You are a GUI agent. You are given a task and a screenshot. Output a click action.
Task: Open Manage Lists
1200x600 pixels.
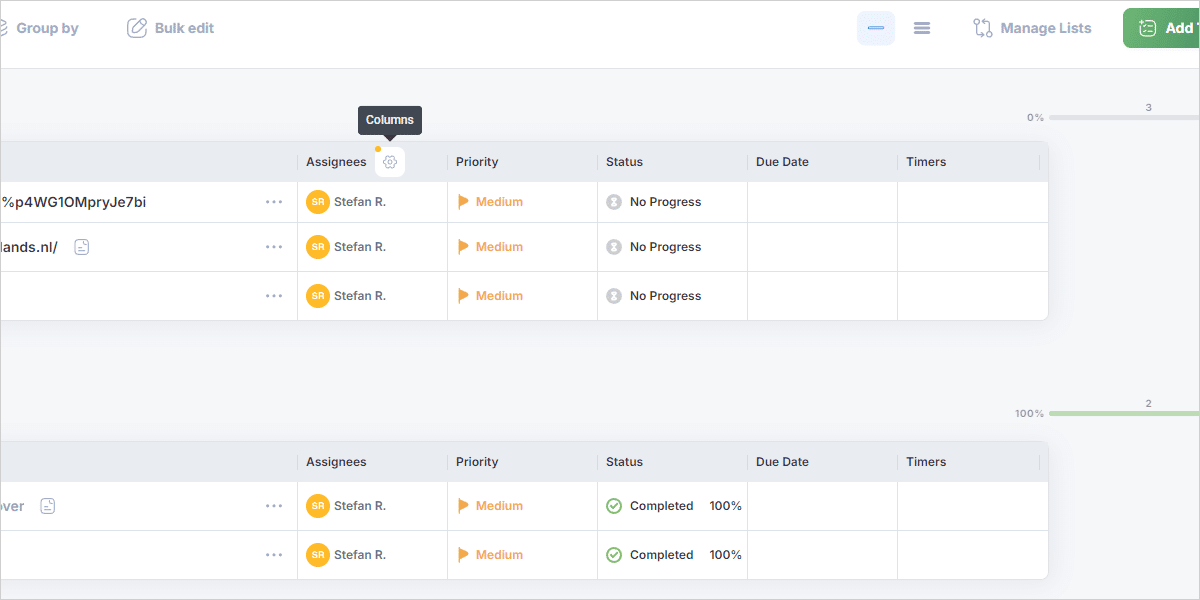(x=1032, y=28)
